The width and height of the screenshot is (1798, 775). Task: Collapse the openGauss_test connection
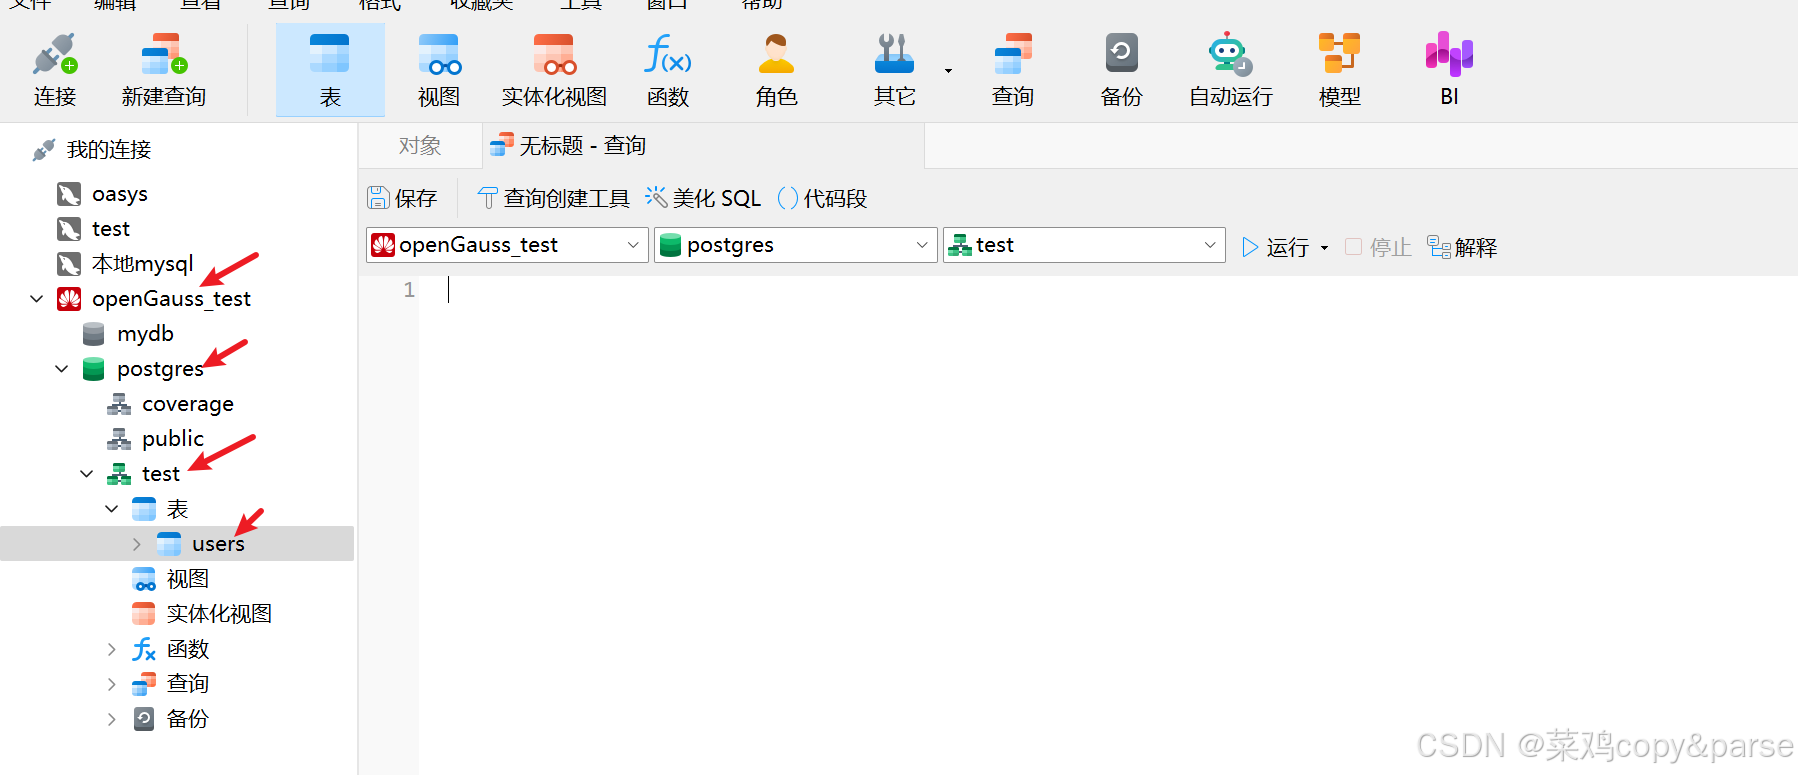coord(37,299)
